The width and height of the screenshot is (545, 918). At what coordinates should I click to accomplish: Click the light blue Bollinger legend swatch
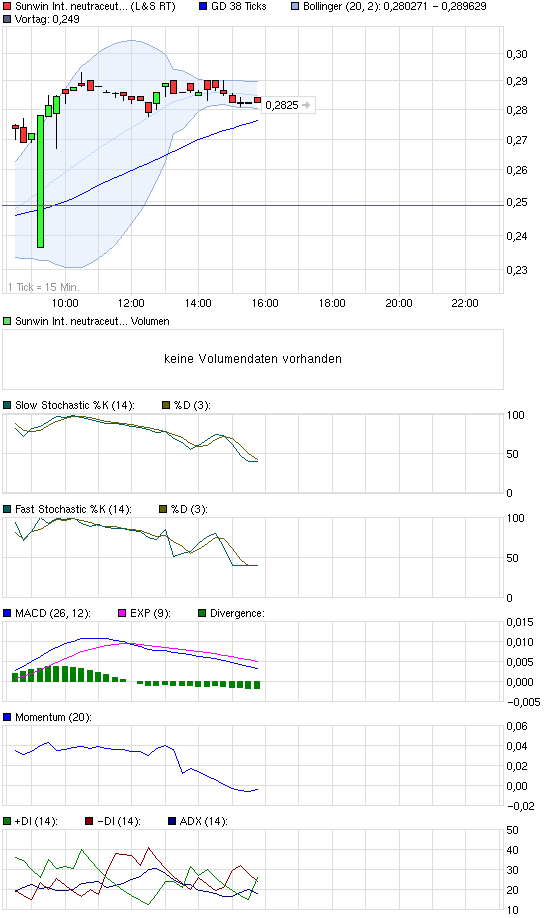click(x=295, y=6)
